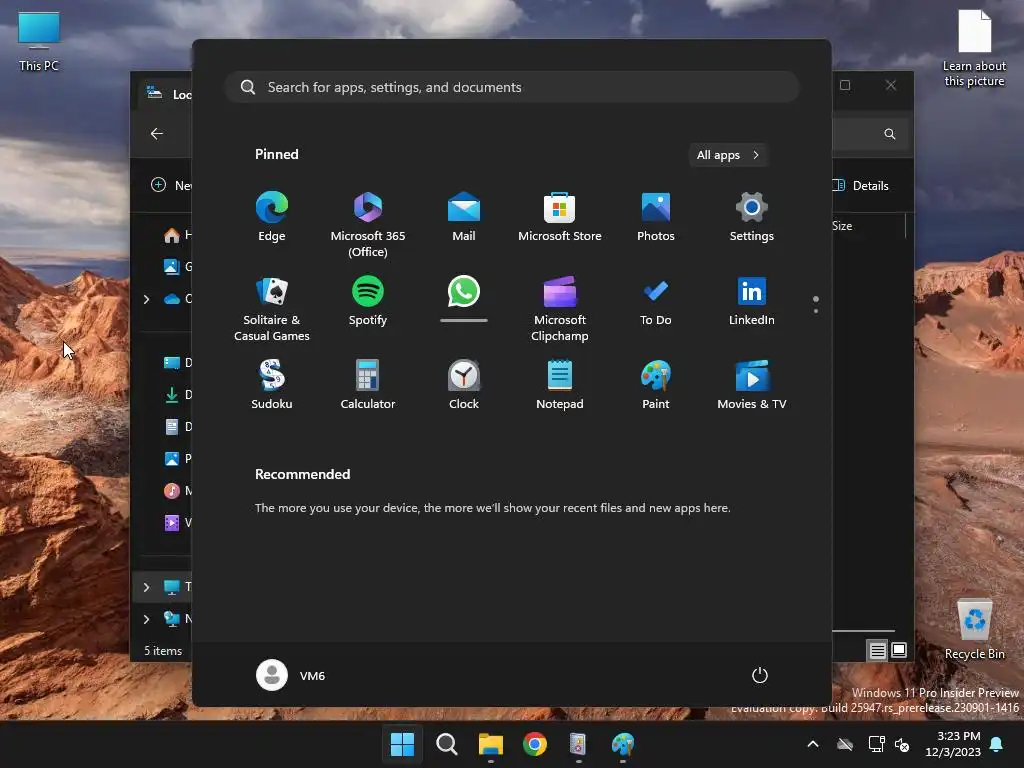The image size is (1024, 768).
Task: Open LinkedIn pinned app
Action: [752, 301]
